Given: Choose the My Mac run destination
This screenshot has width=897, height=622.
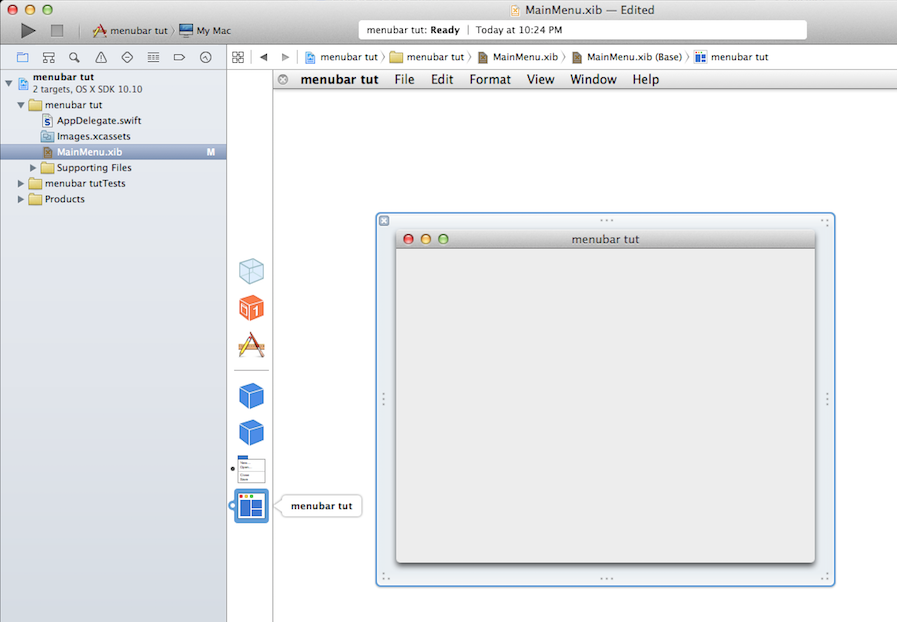Looking at the screenshot, I should [205, 31].
